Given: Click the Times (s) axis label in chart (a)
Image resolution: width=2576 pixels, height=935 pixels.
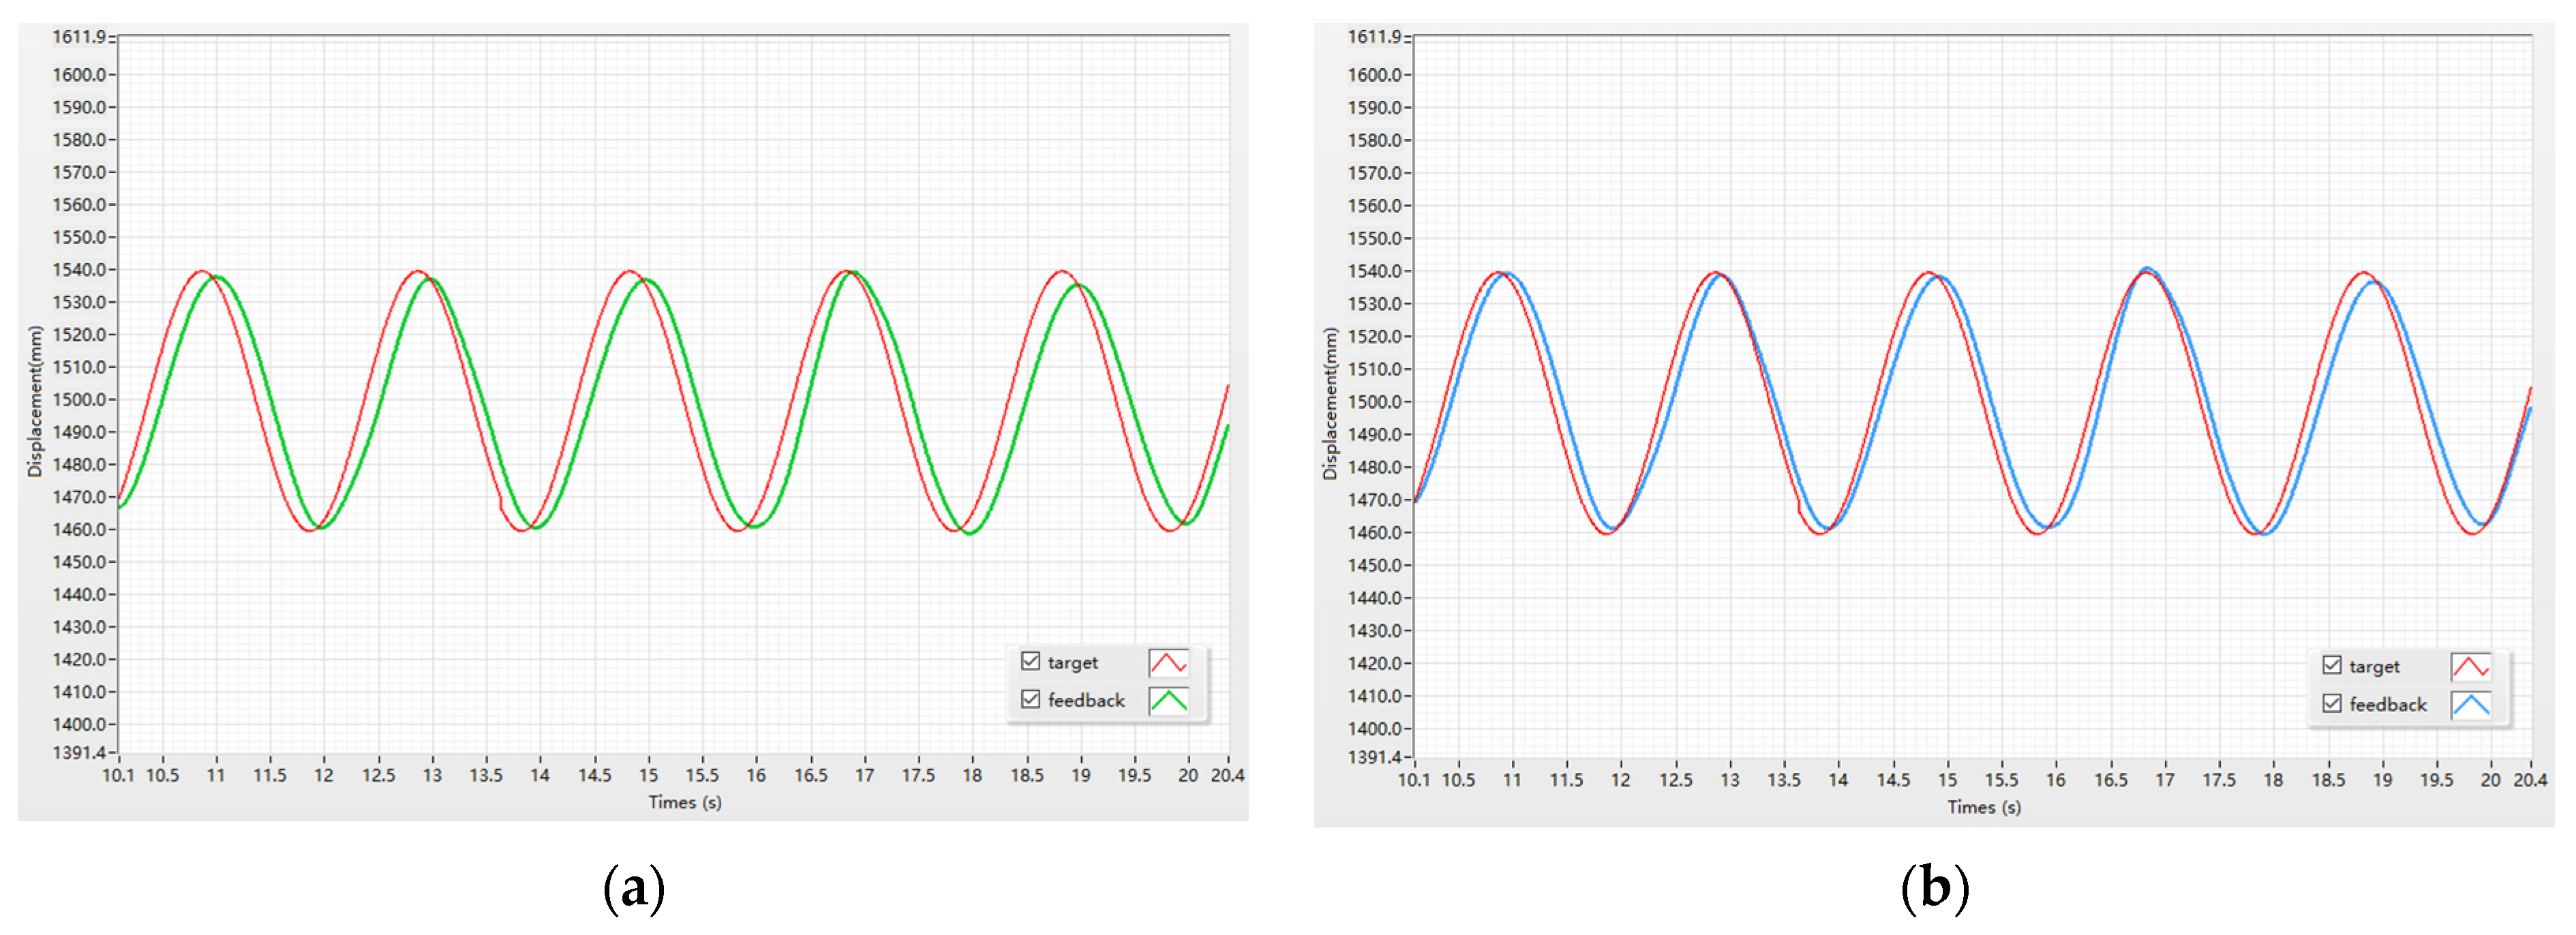Looking at the screenshot, I should point(685,802).
